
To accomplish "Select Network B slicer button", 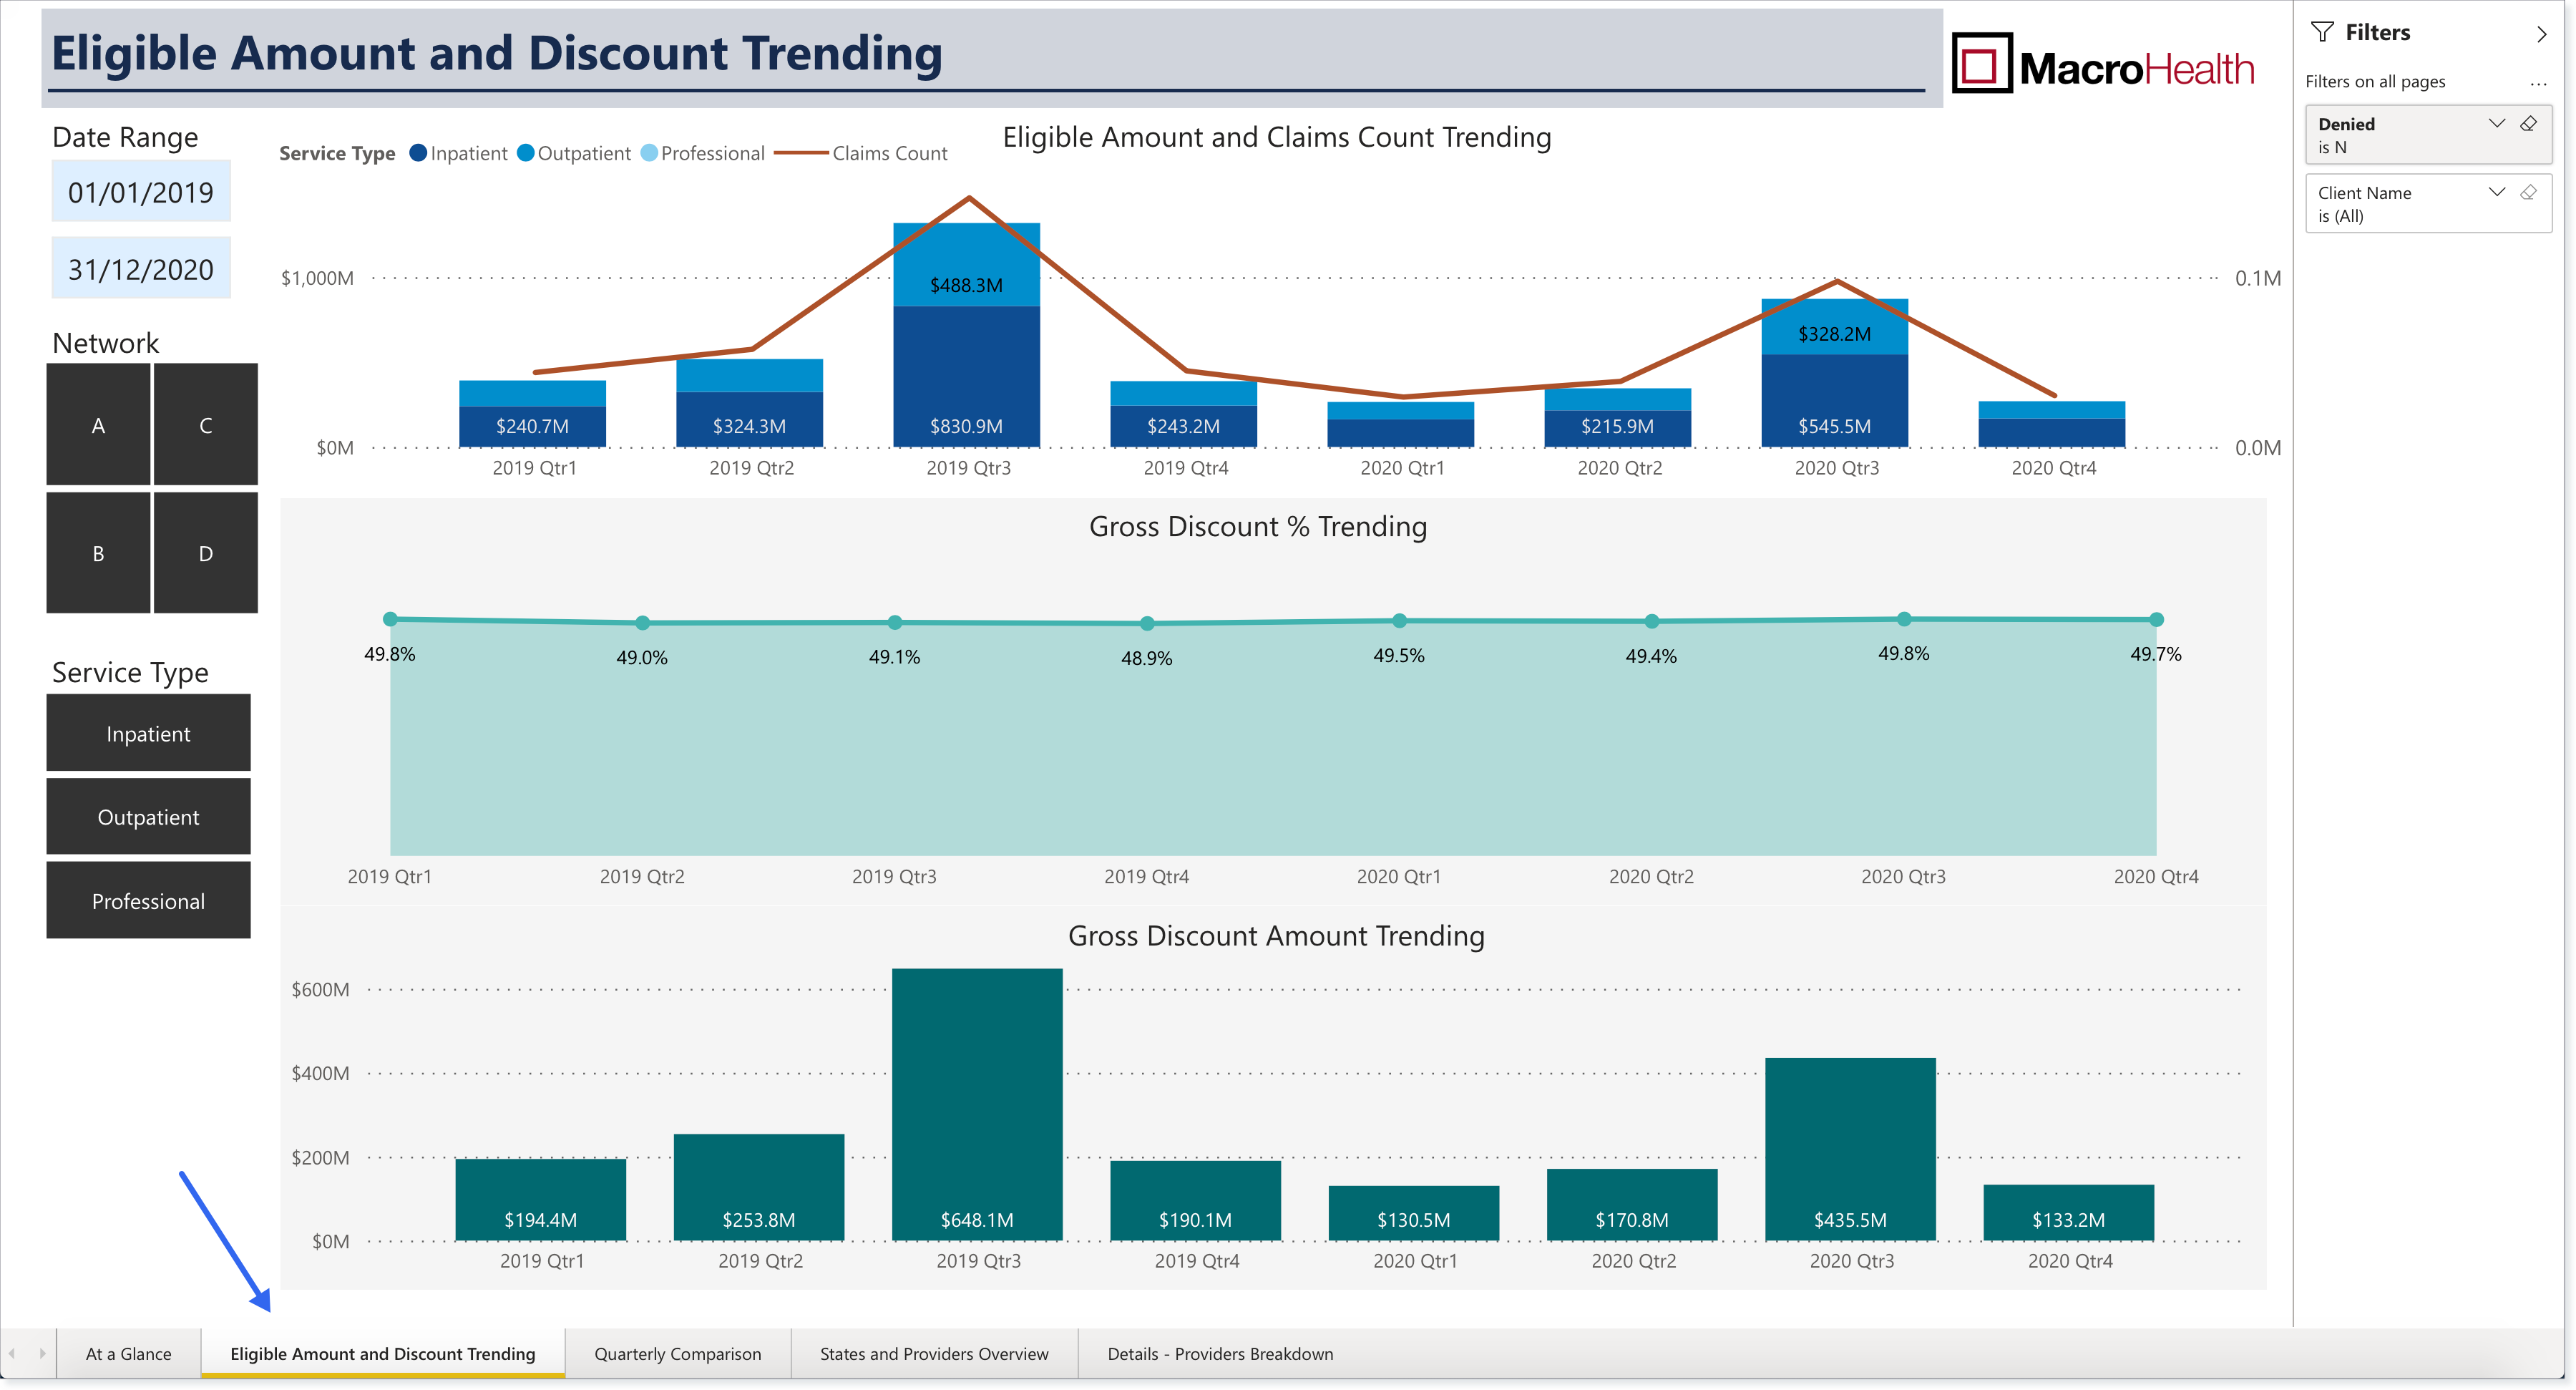I will click(x=98, y=553).
